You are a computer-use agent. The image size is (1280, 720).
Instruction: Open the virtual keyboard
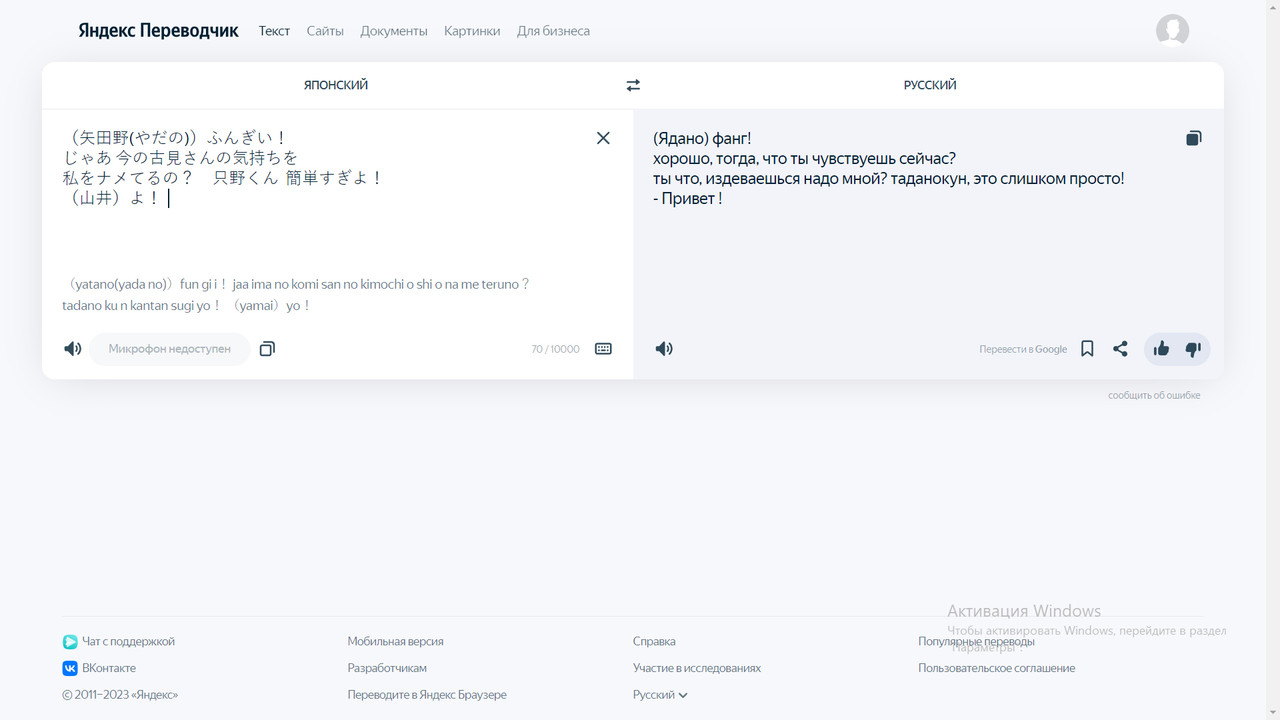coord(603,349)
